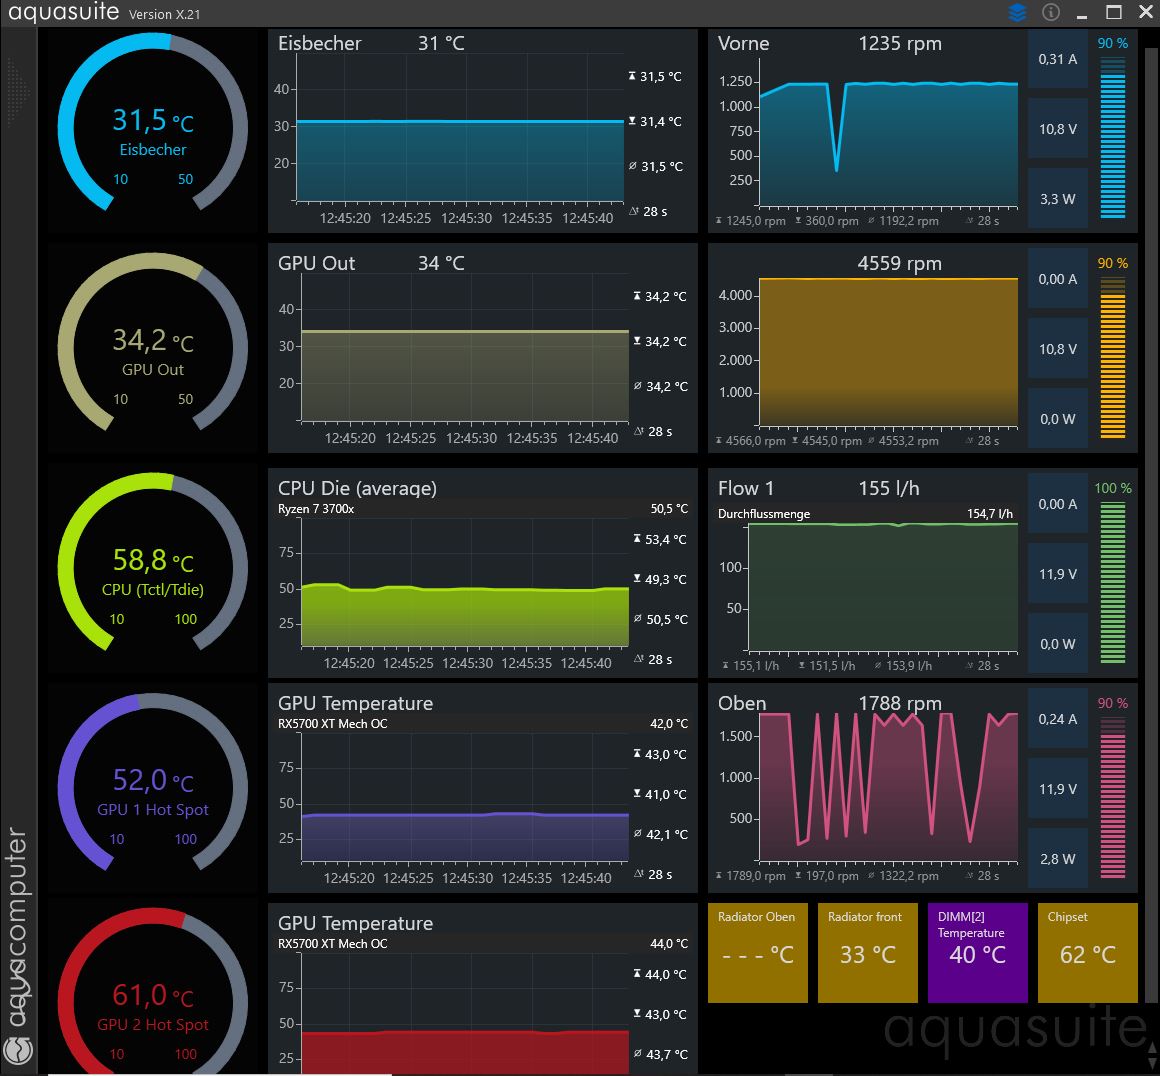Click the CPU Die (average) title
Image resolution: width=1160 pixels, height=1076 pixels.
coord(357,488)
